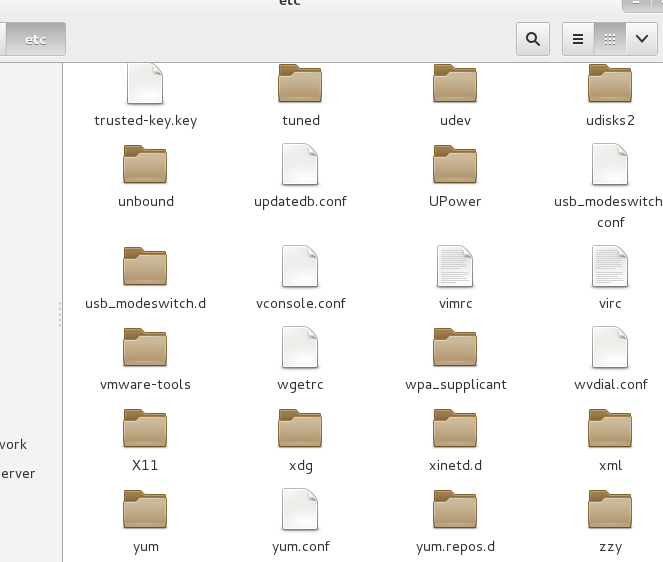Switch to grid icon view
The width and height of the screenshot is (663, 562).
(610, 39)
